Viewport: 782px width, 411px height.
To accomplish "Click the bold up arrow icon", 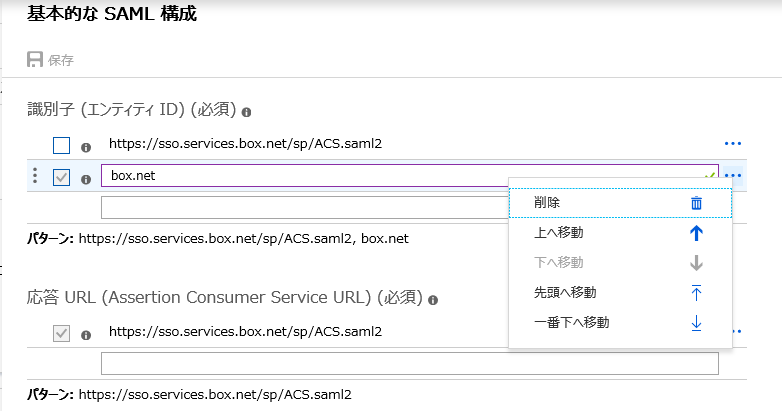I will (696, 233).
